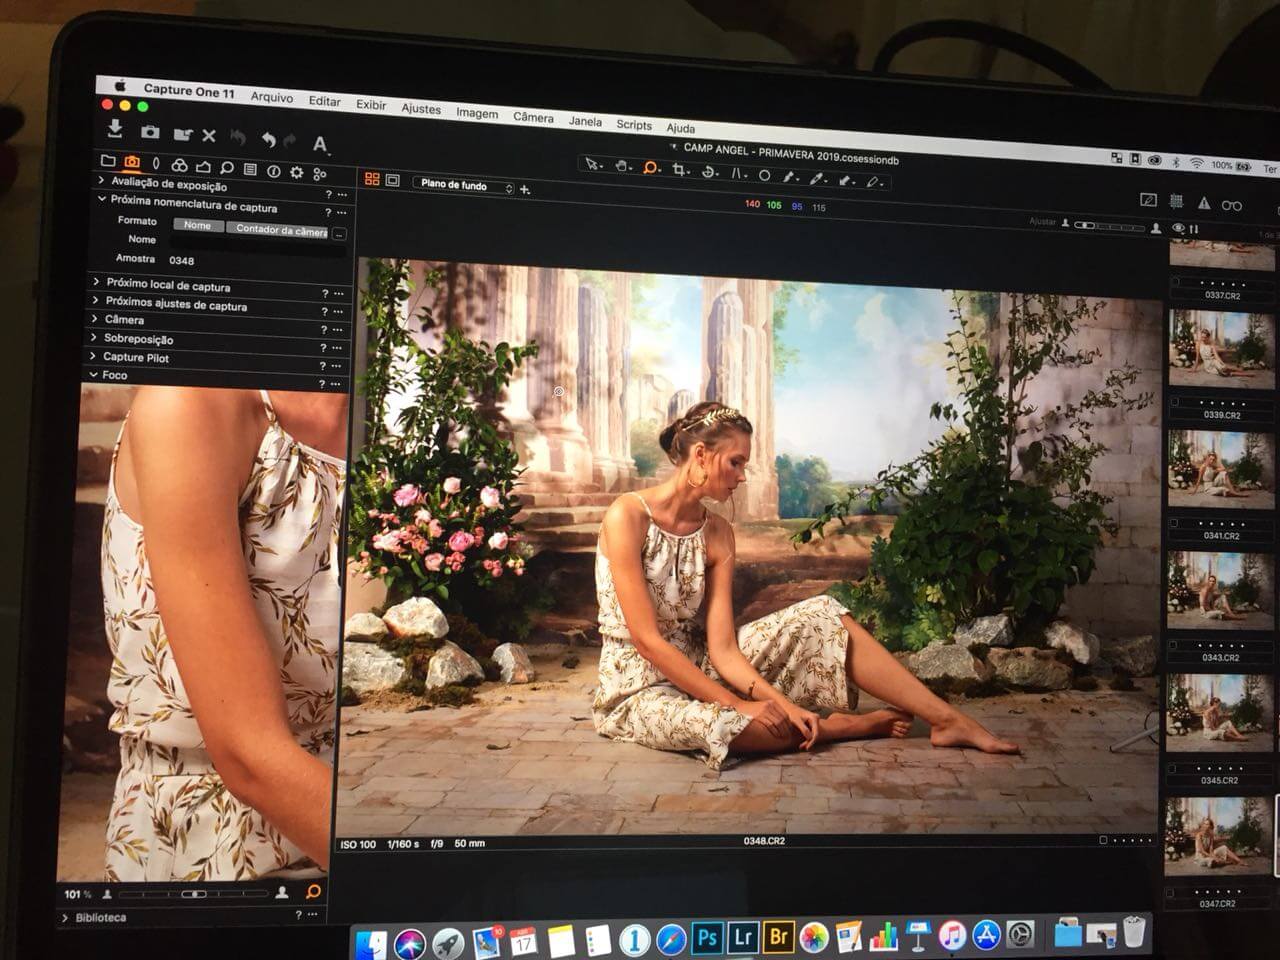Switch to multi-image grid view
Image resolution: width=1280 pixels, height=960 pixels.
(x=372, y=178)
